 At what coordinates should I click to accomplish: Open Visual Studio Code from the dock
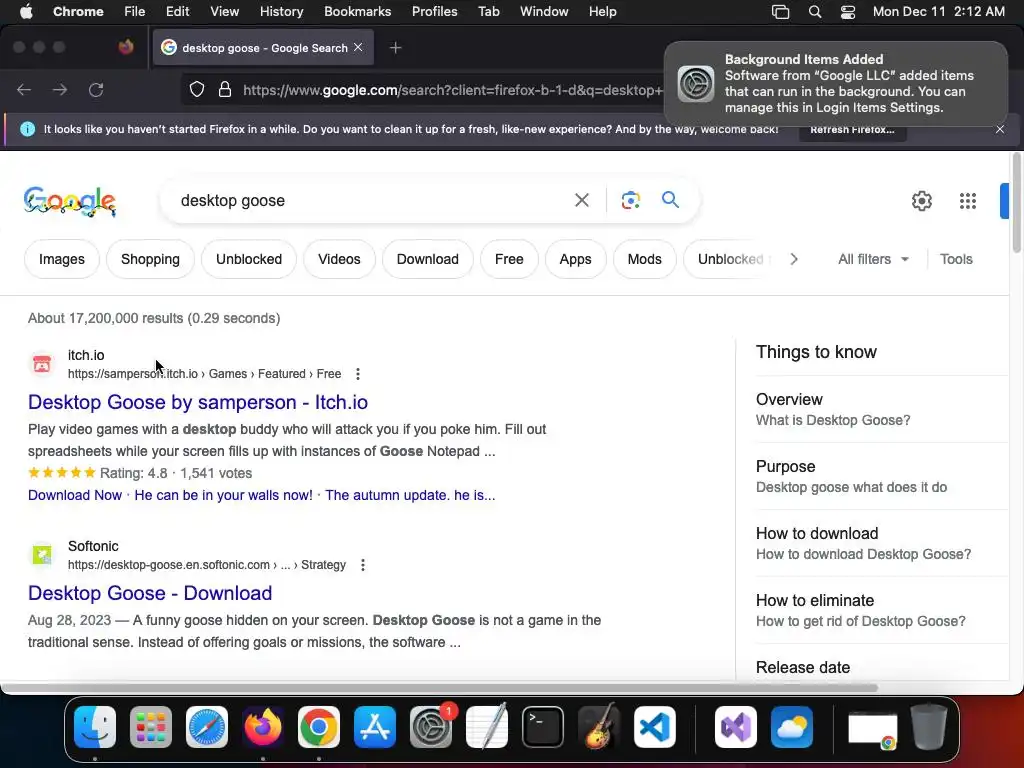coord(654,727)
